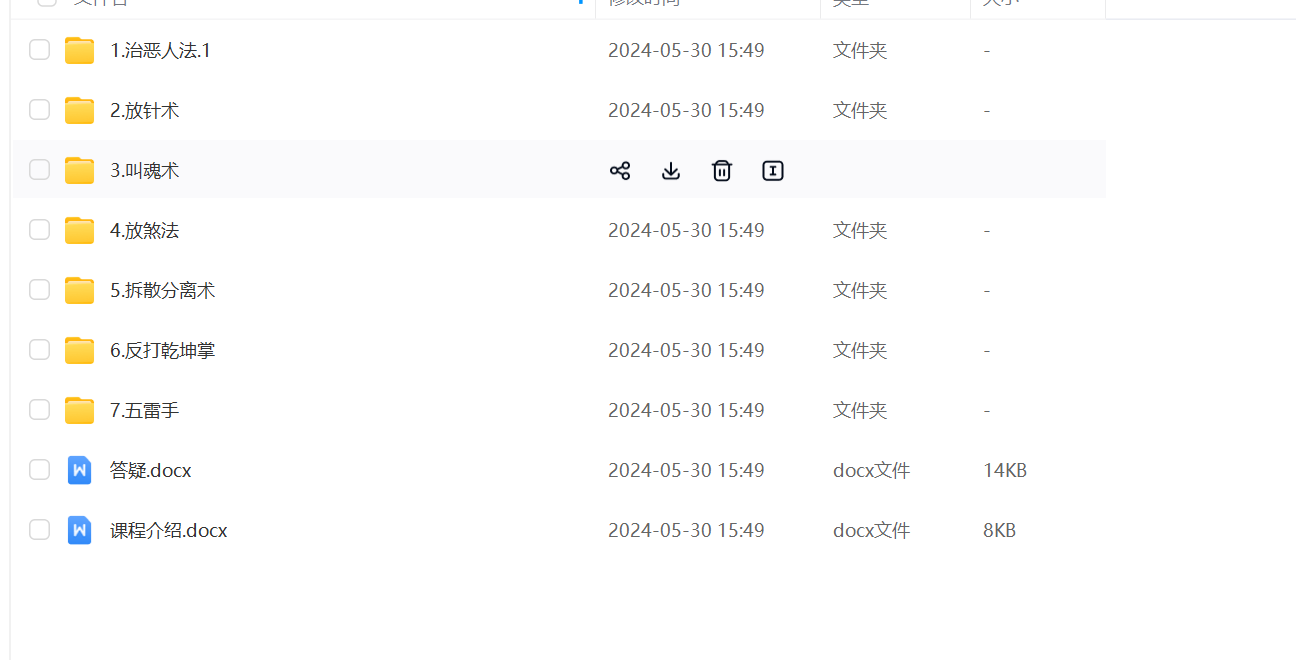Open the folder named 6.反打乾坤掌
Screen dimensions: 1296x660
pyautogui.click(x=162, y=351)
